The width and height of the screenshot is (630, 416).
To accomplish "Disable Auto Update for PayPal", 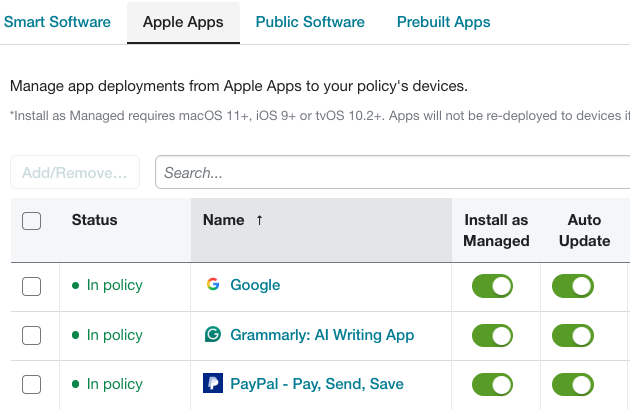I will (573, 385).
